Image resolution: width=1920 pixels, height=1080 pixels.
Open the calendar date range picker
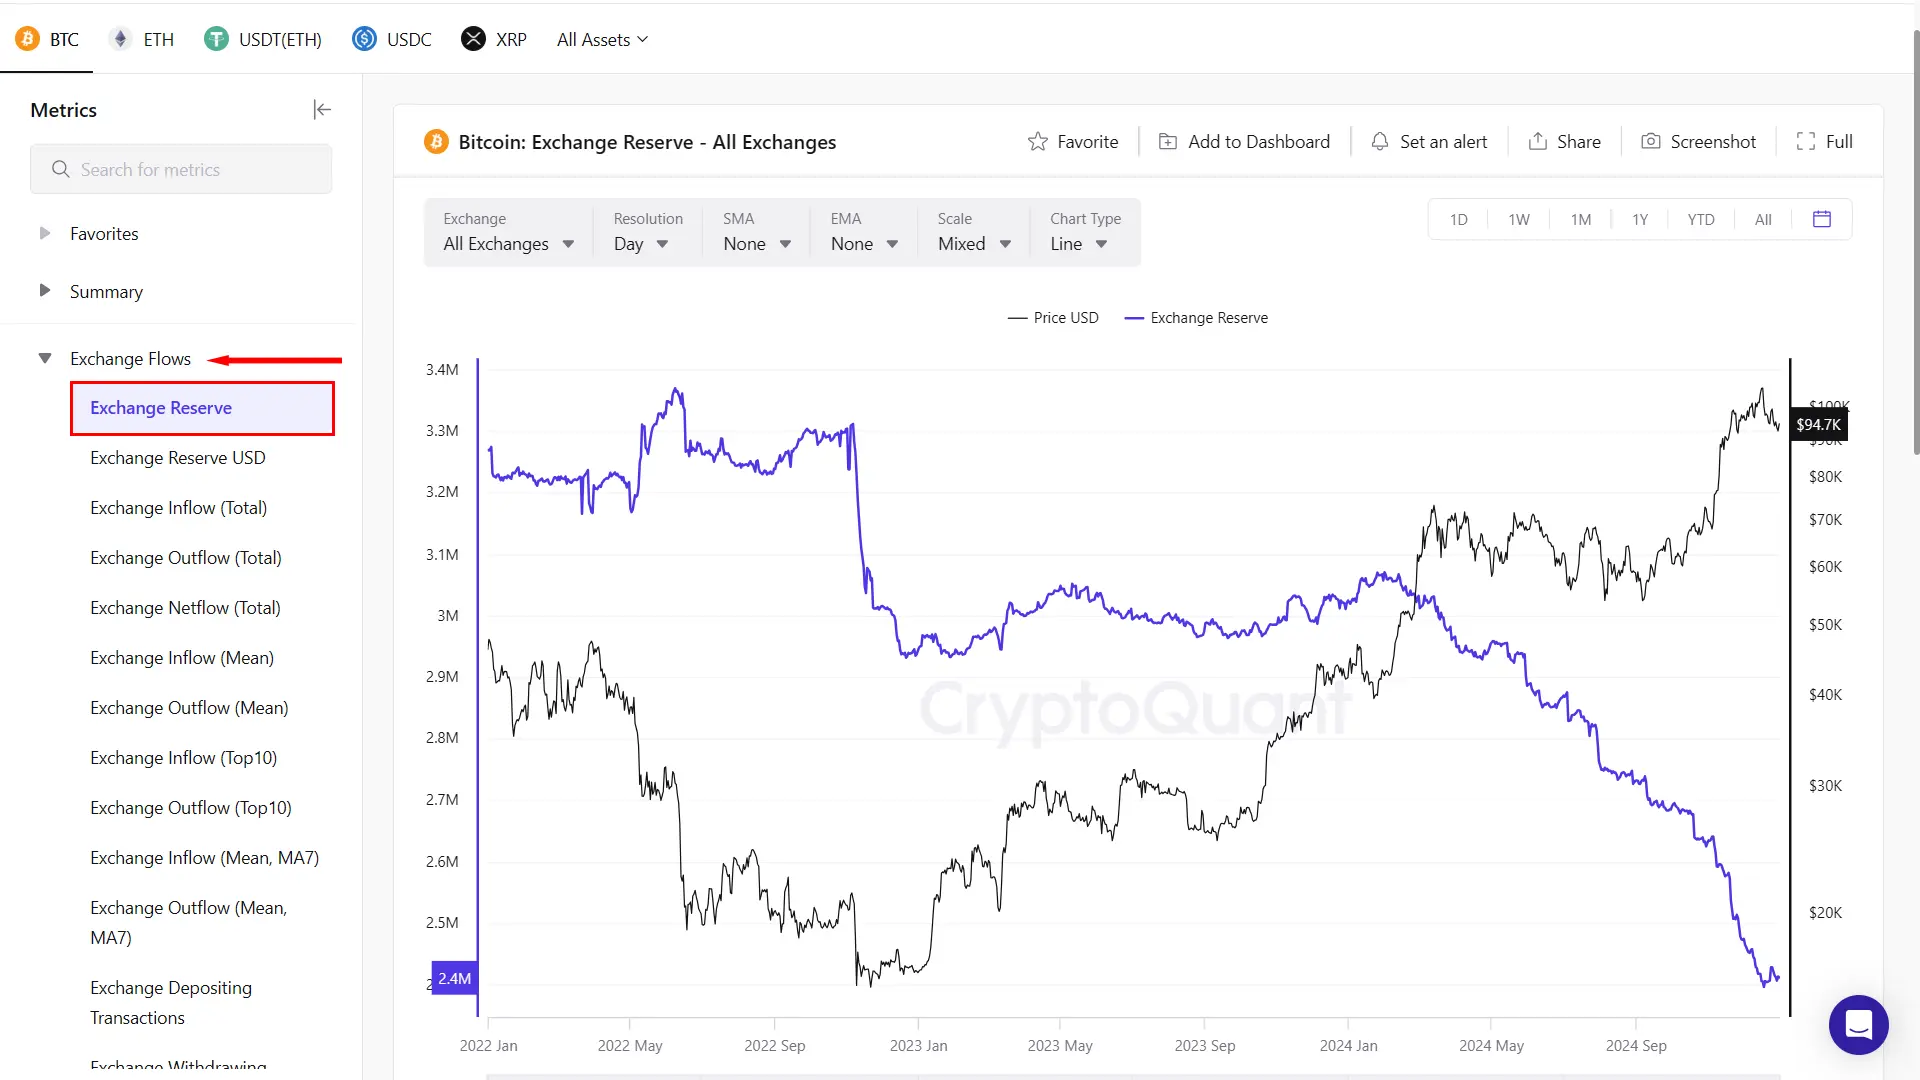click(1822, 219)
